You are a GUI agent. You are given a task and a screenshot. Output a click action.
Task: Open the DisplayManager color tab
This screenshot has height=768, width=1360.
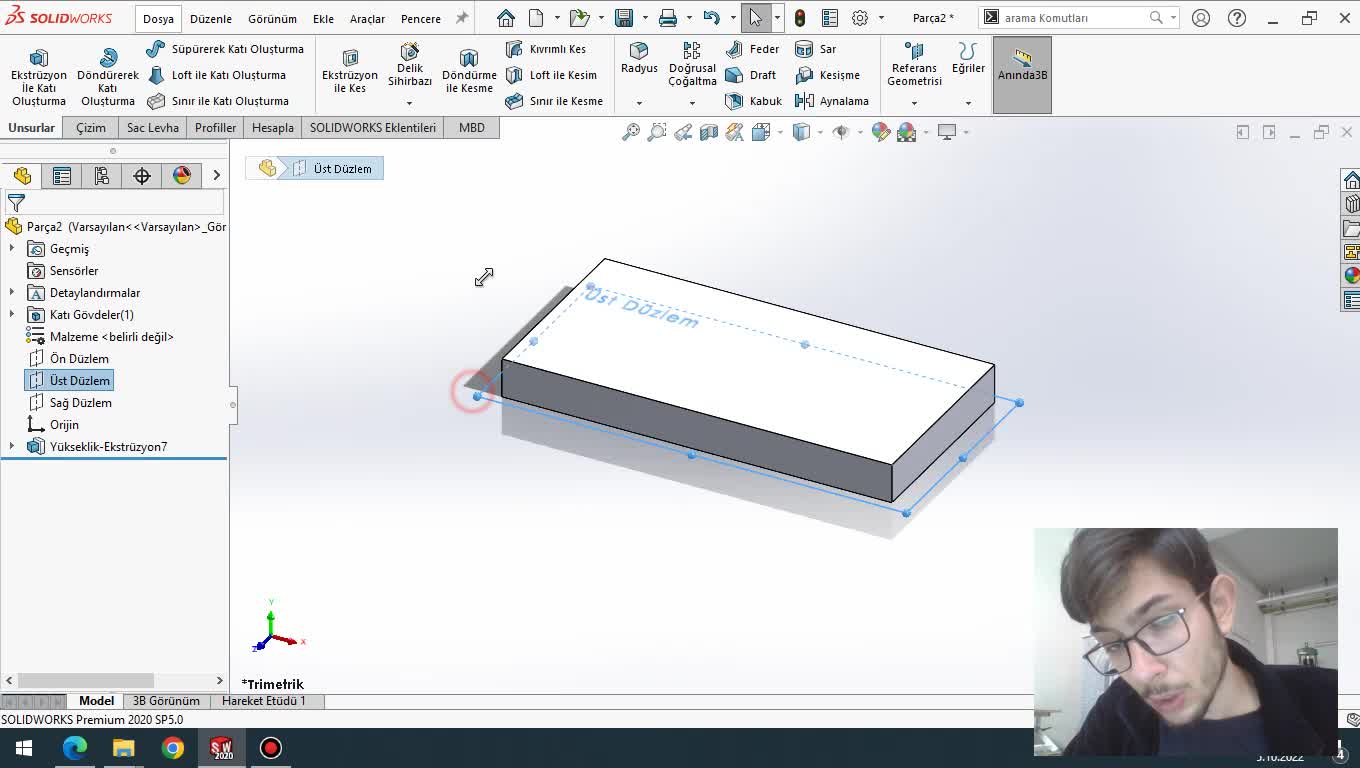coord(182,176)
